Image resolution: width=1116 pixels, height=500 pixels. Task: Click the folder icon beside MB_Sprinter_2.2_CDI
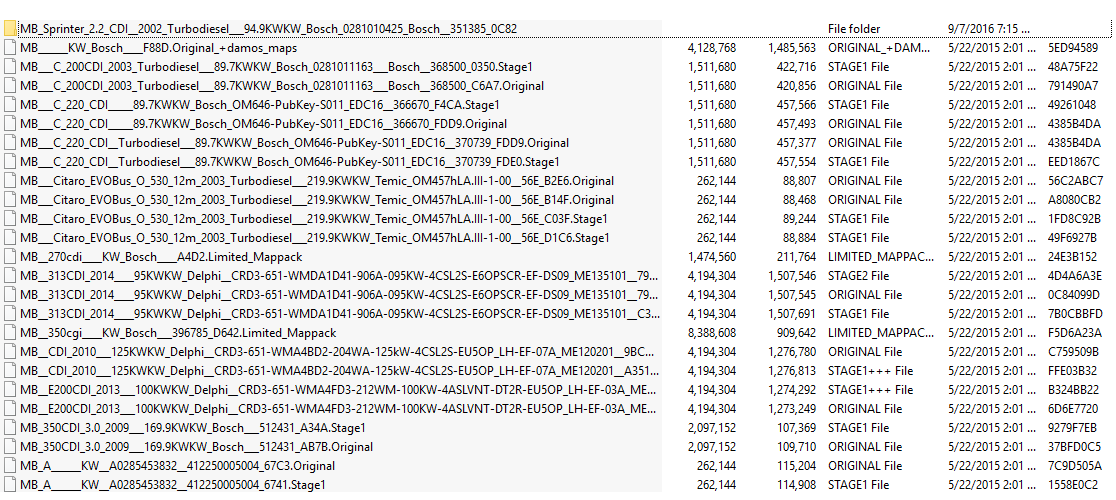point(9,29)
